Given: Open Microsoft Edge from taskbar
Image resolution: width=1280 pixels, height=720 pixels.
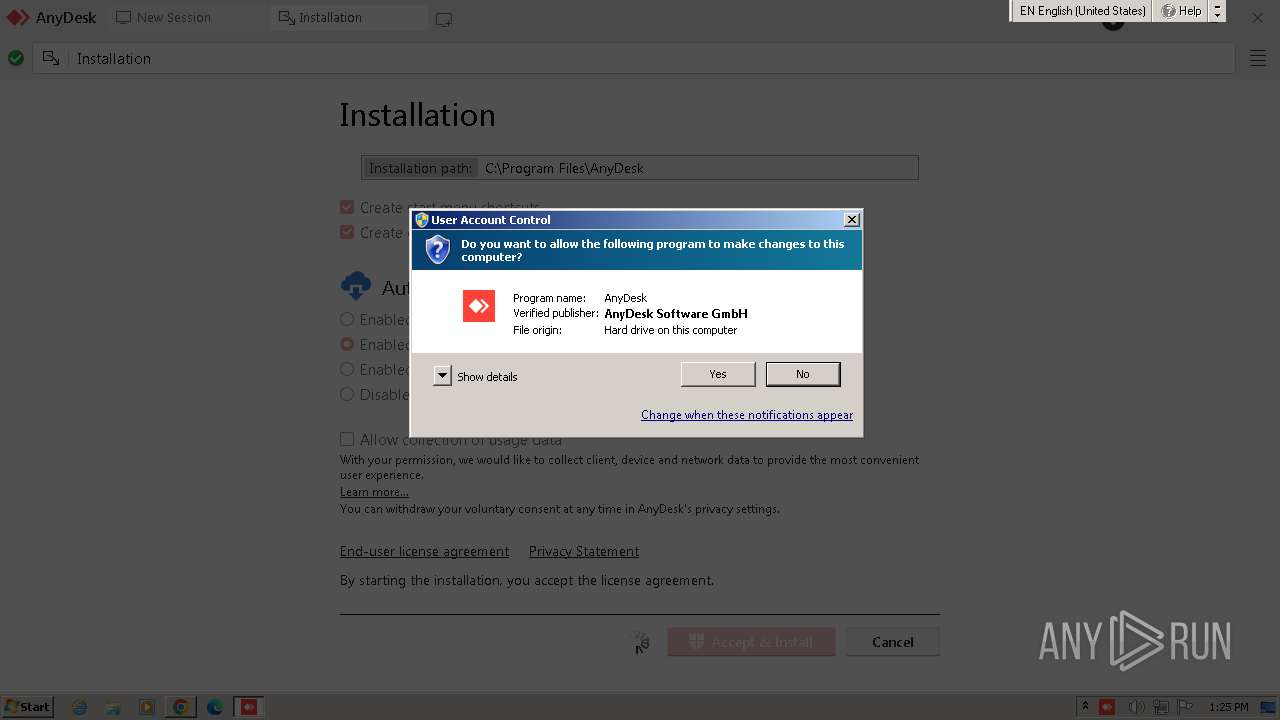Looking at the screenshot, I should (214, 707).
